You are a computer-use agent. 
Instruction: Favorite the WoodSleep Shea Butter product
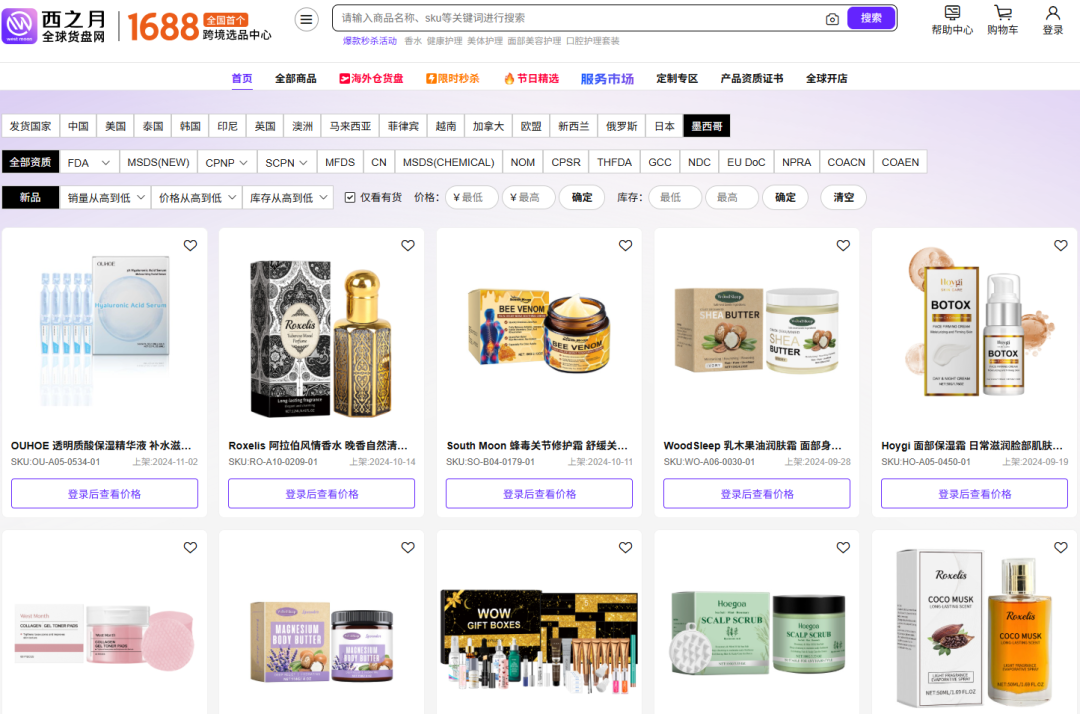click(x=843, y=245)
